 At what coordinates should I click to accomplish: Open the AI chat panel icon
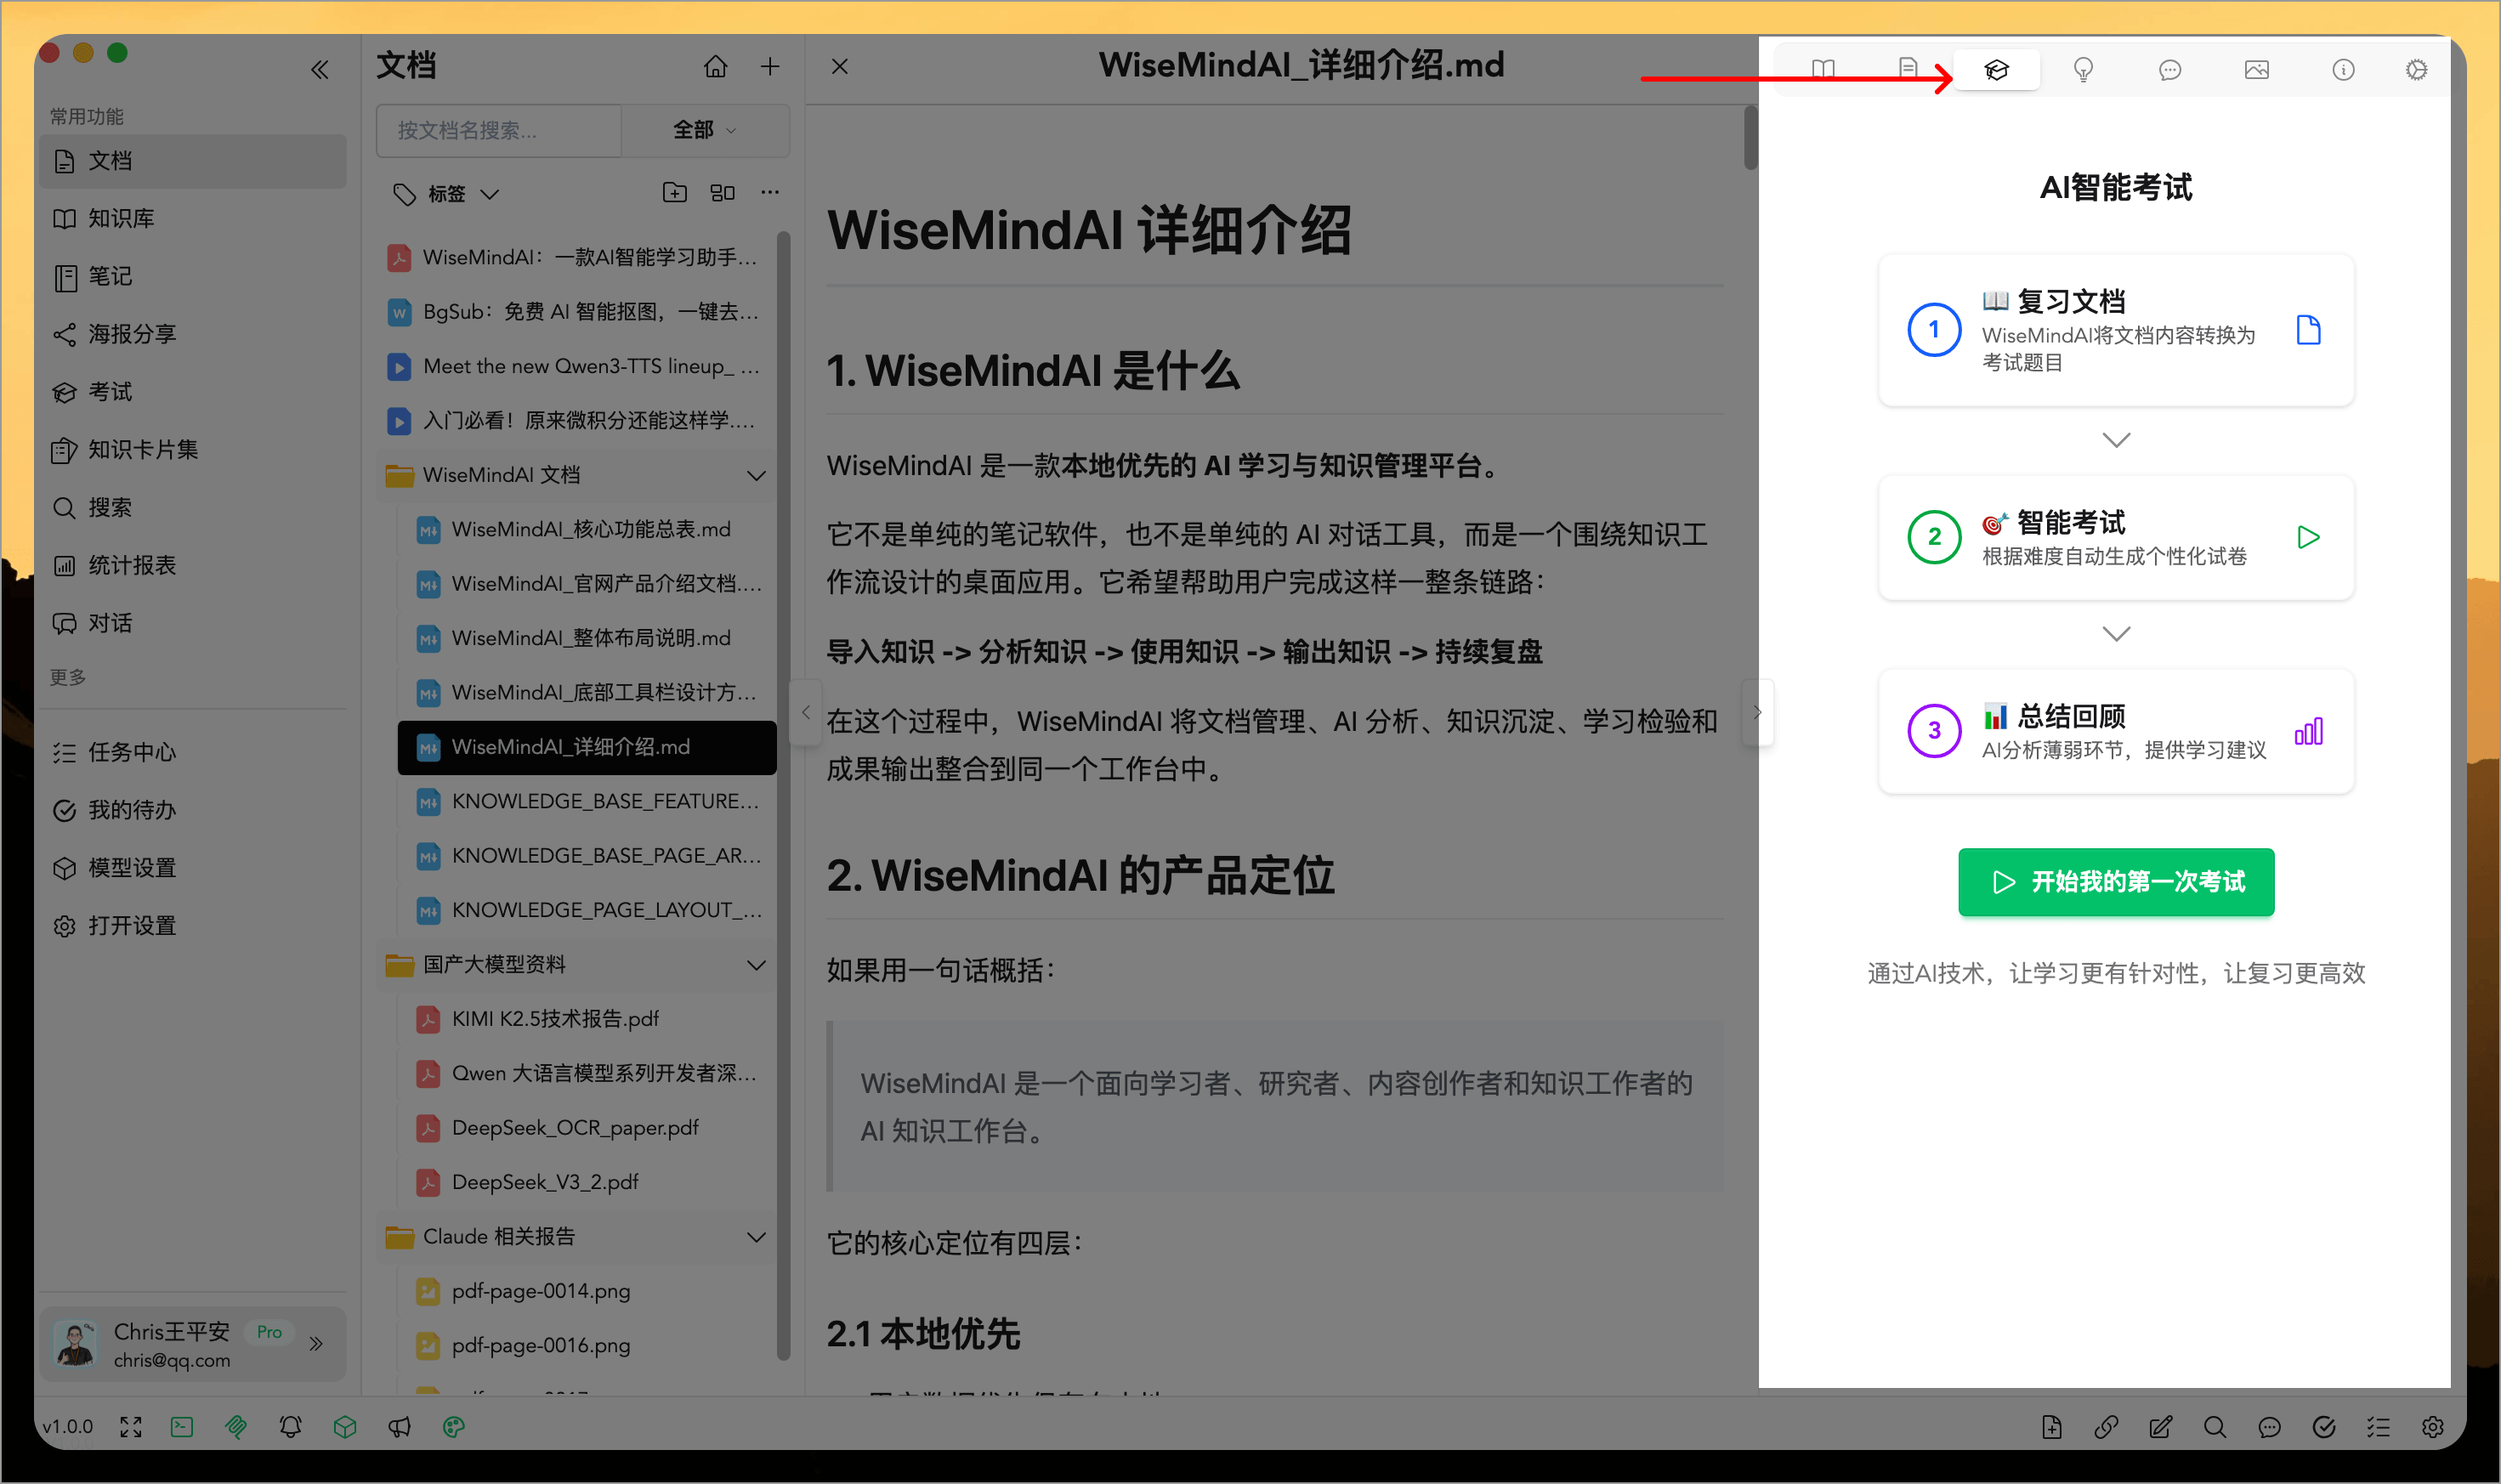tap(2170, 69)
